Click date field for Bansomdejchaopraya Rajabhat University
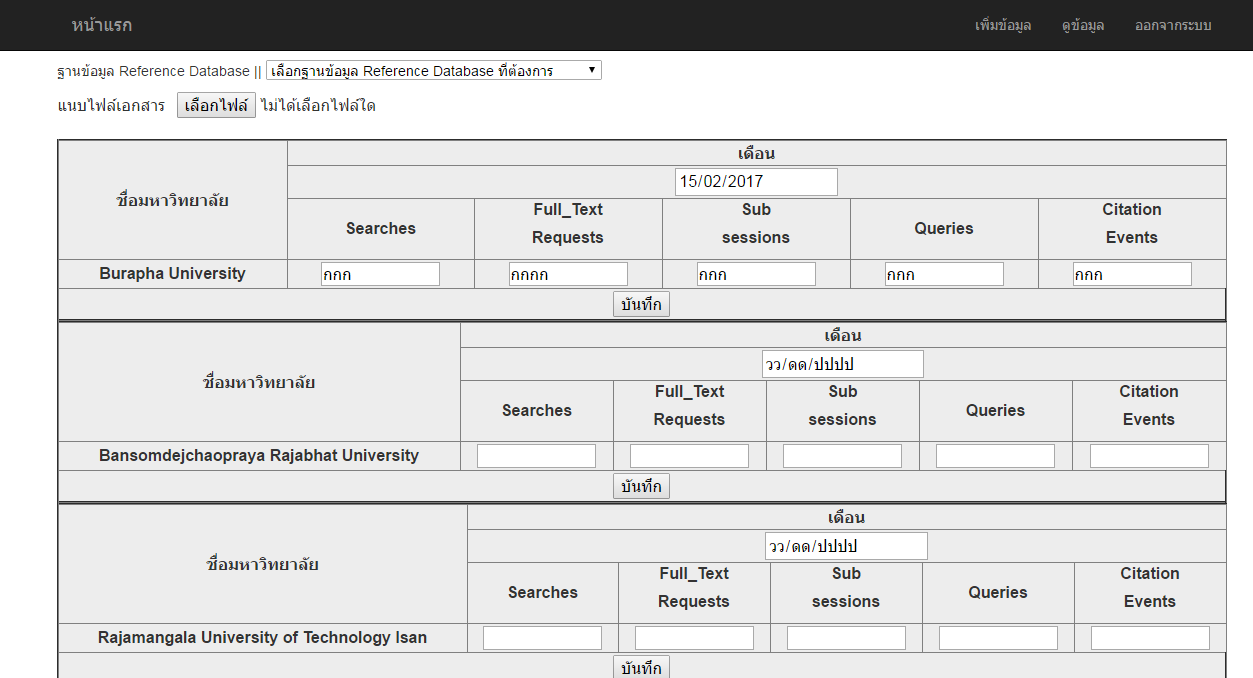Viewport: 1253px width, 678px height. pyautogui.click(x=843, y=364)
